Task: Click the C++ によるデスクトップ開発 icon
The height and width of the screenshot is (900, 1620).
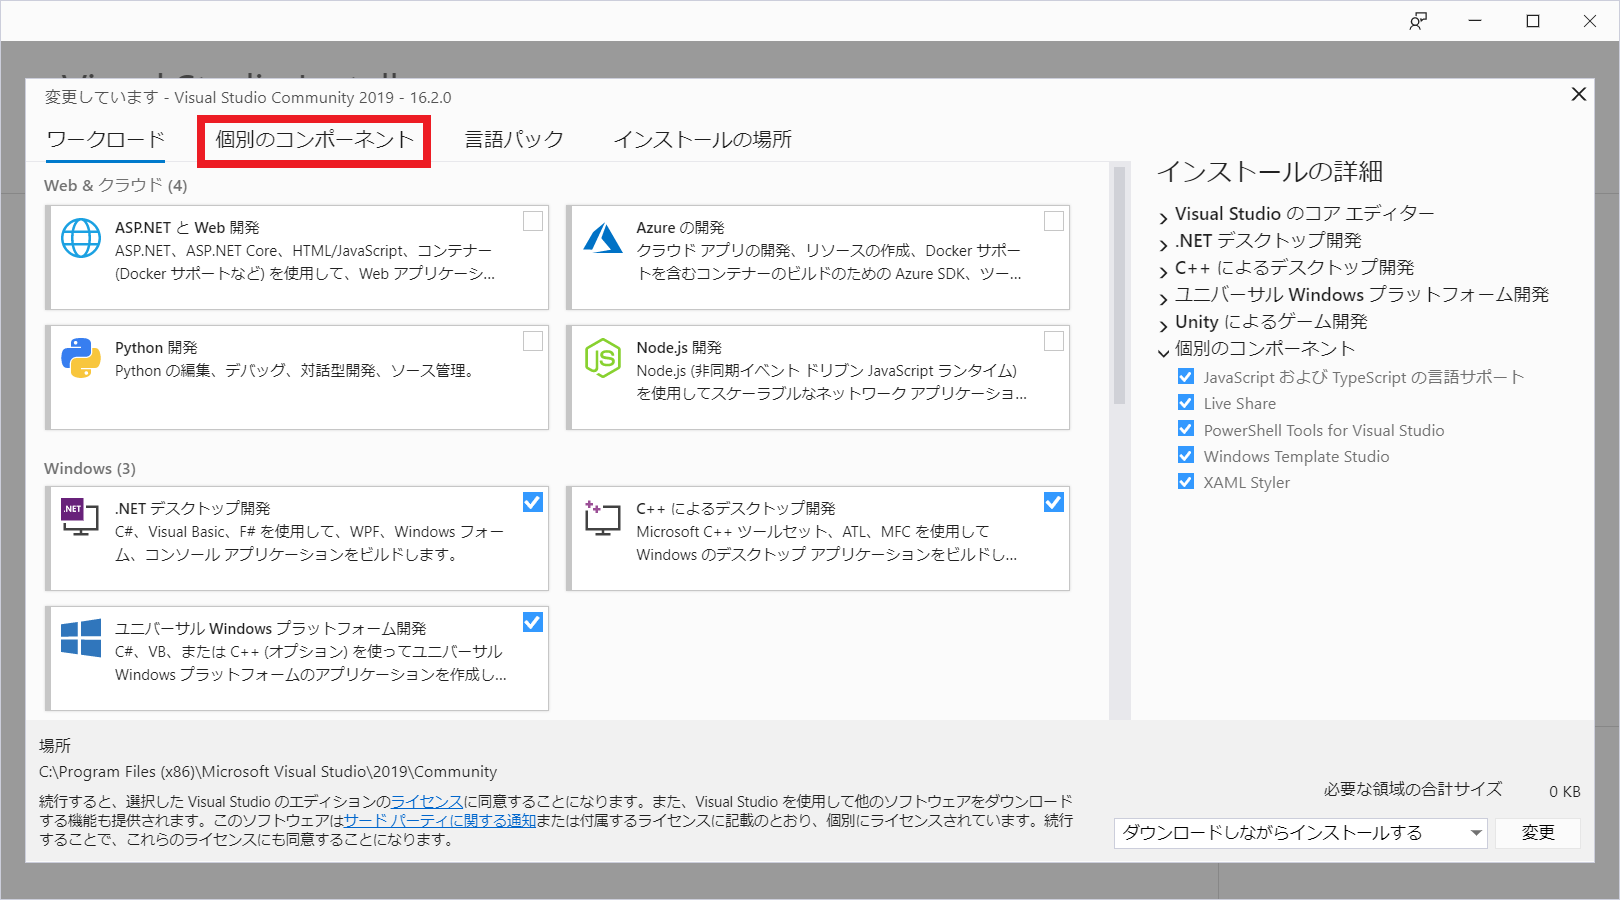Action: click(603, 518)
